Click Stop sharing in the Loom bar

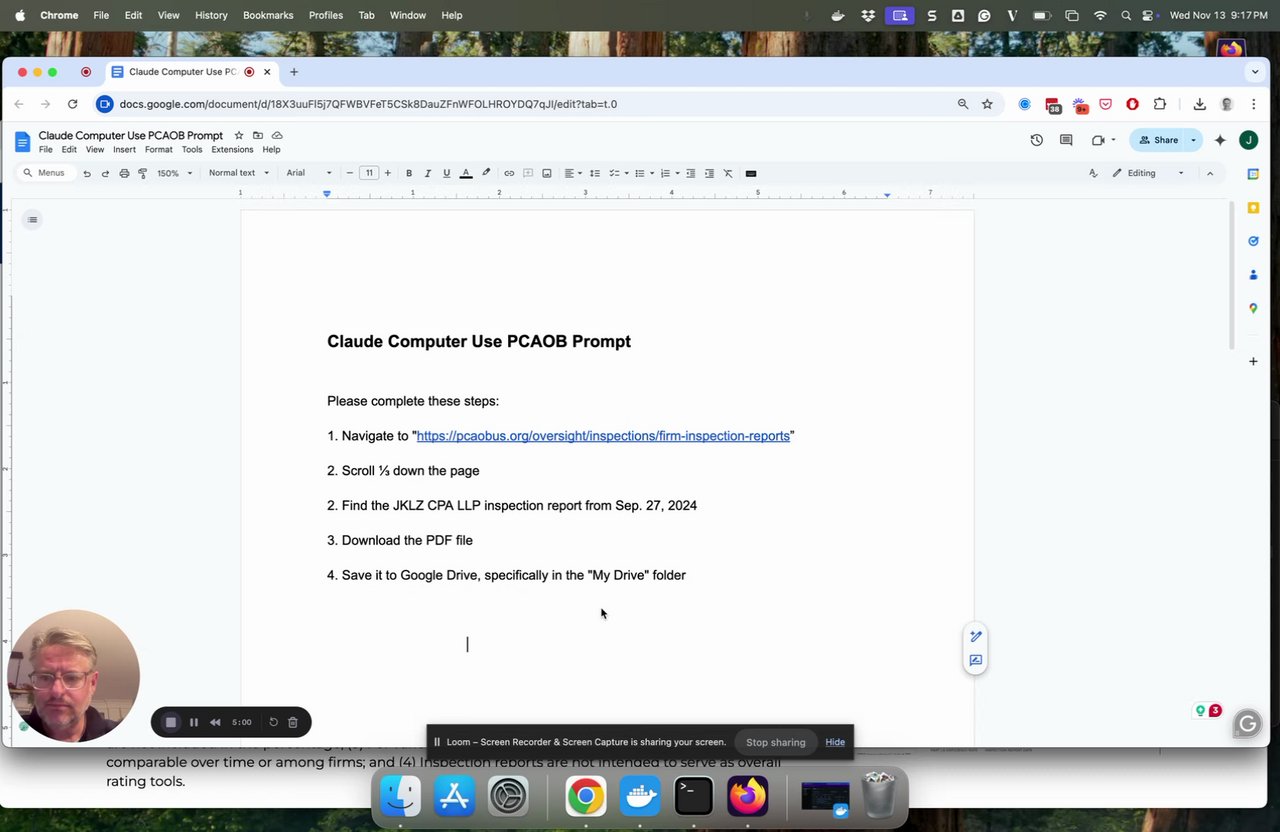(x=775, y=742)
